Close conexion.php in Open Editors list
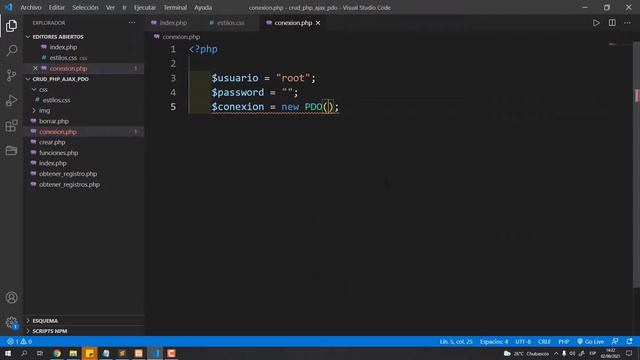The height and width of the screenshot is (360, 640). [x=36, y=68]
